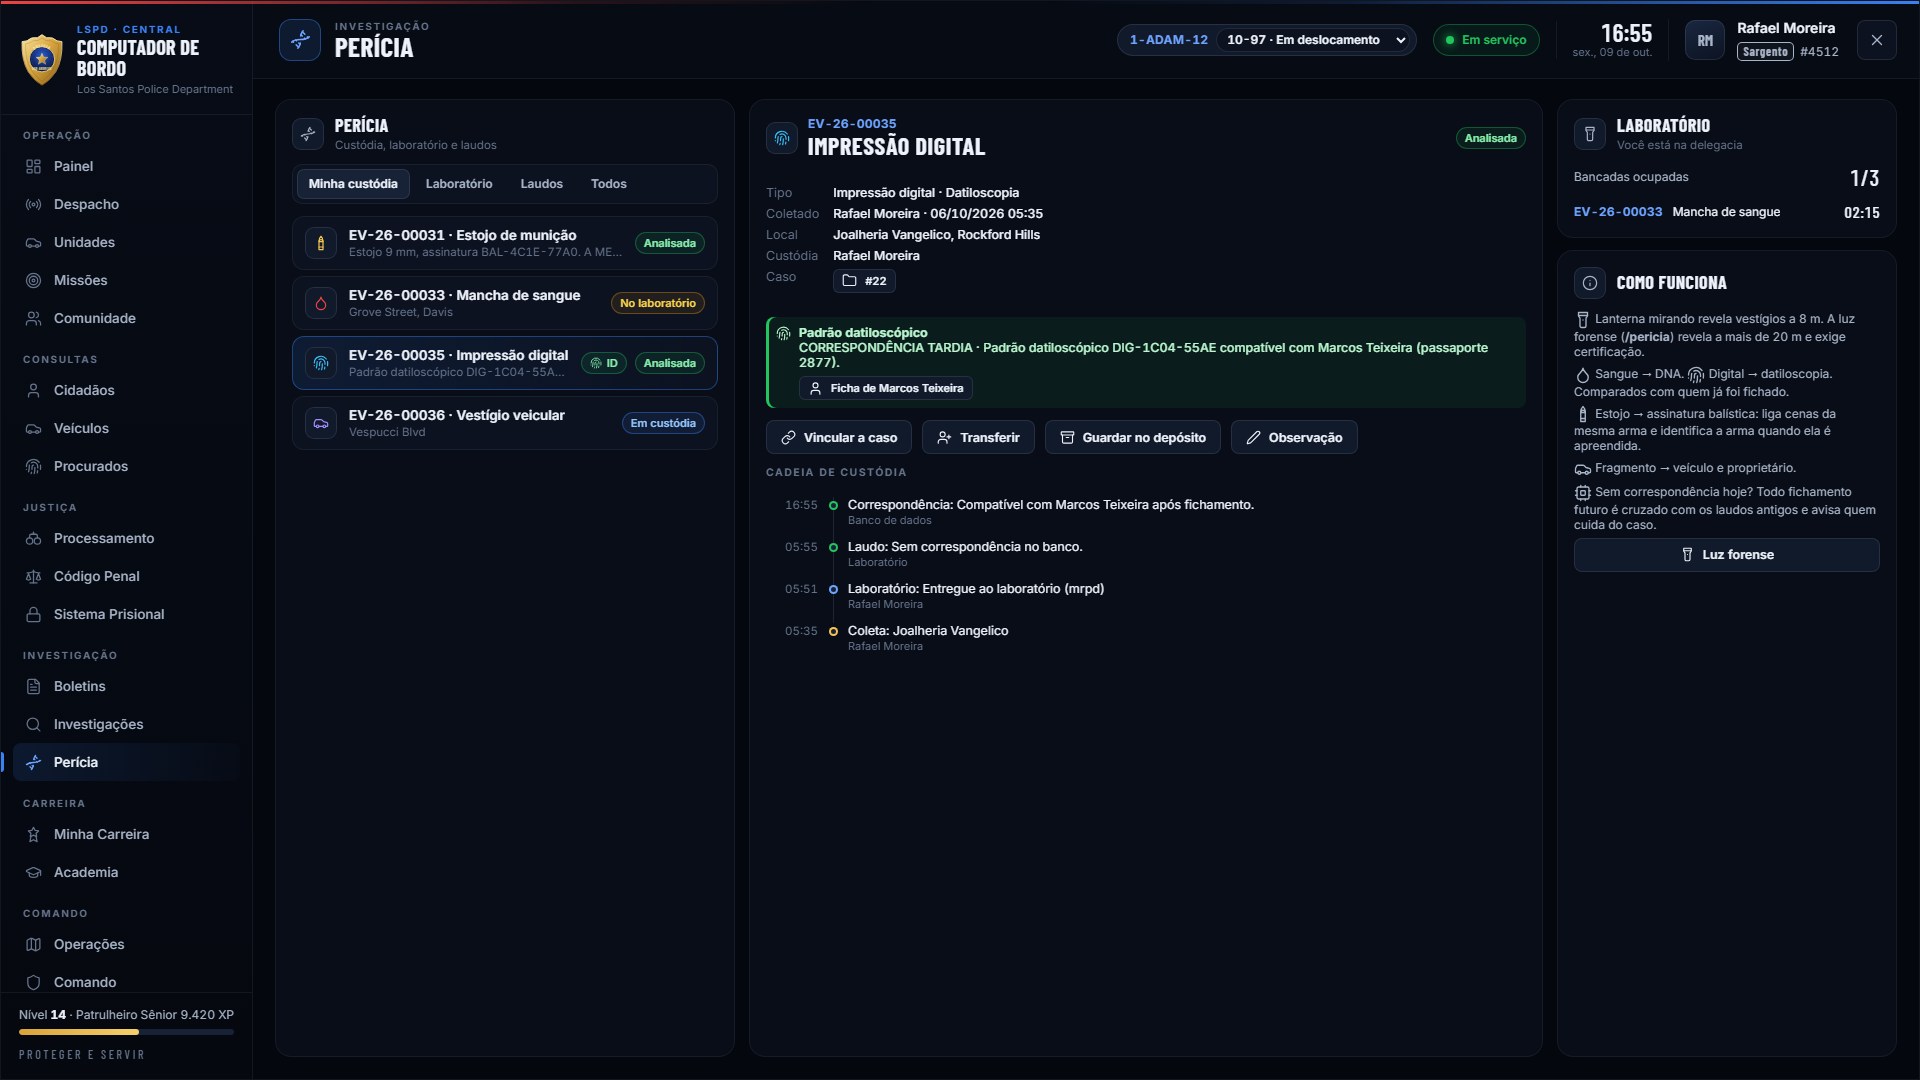The image size is (1920, 1080).
Task: Click the XP level progress bar
Action: [x=126, y=1032]
